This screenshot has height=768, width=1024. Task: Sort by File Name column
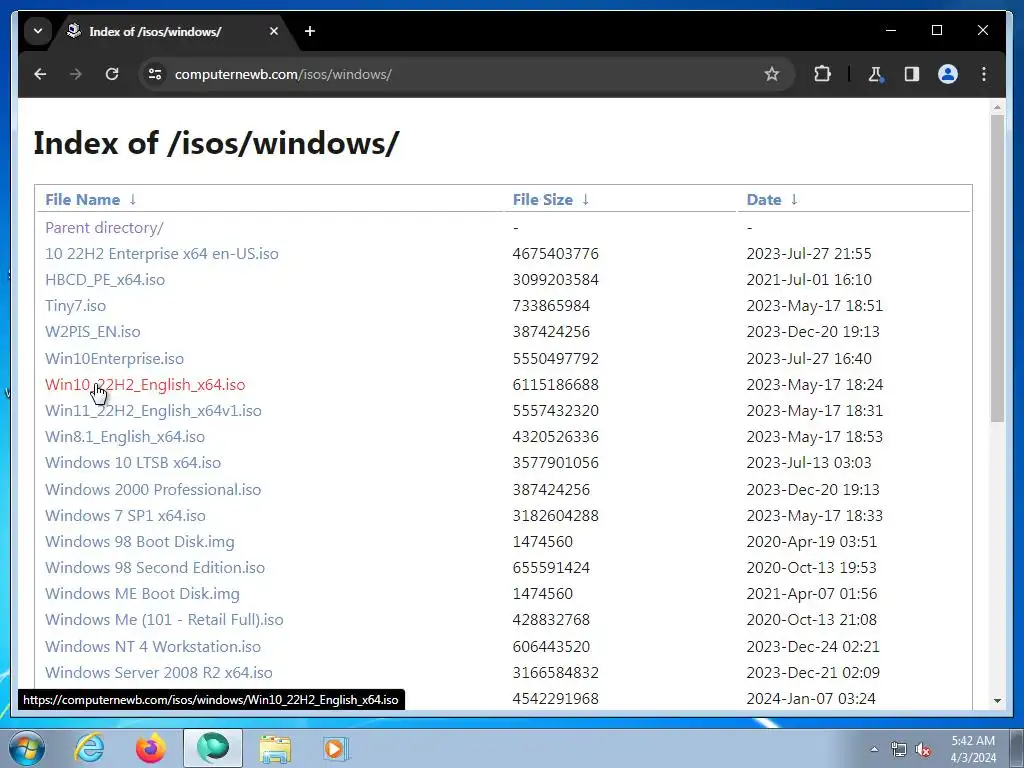(x=82, y=200)
